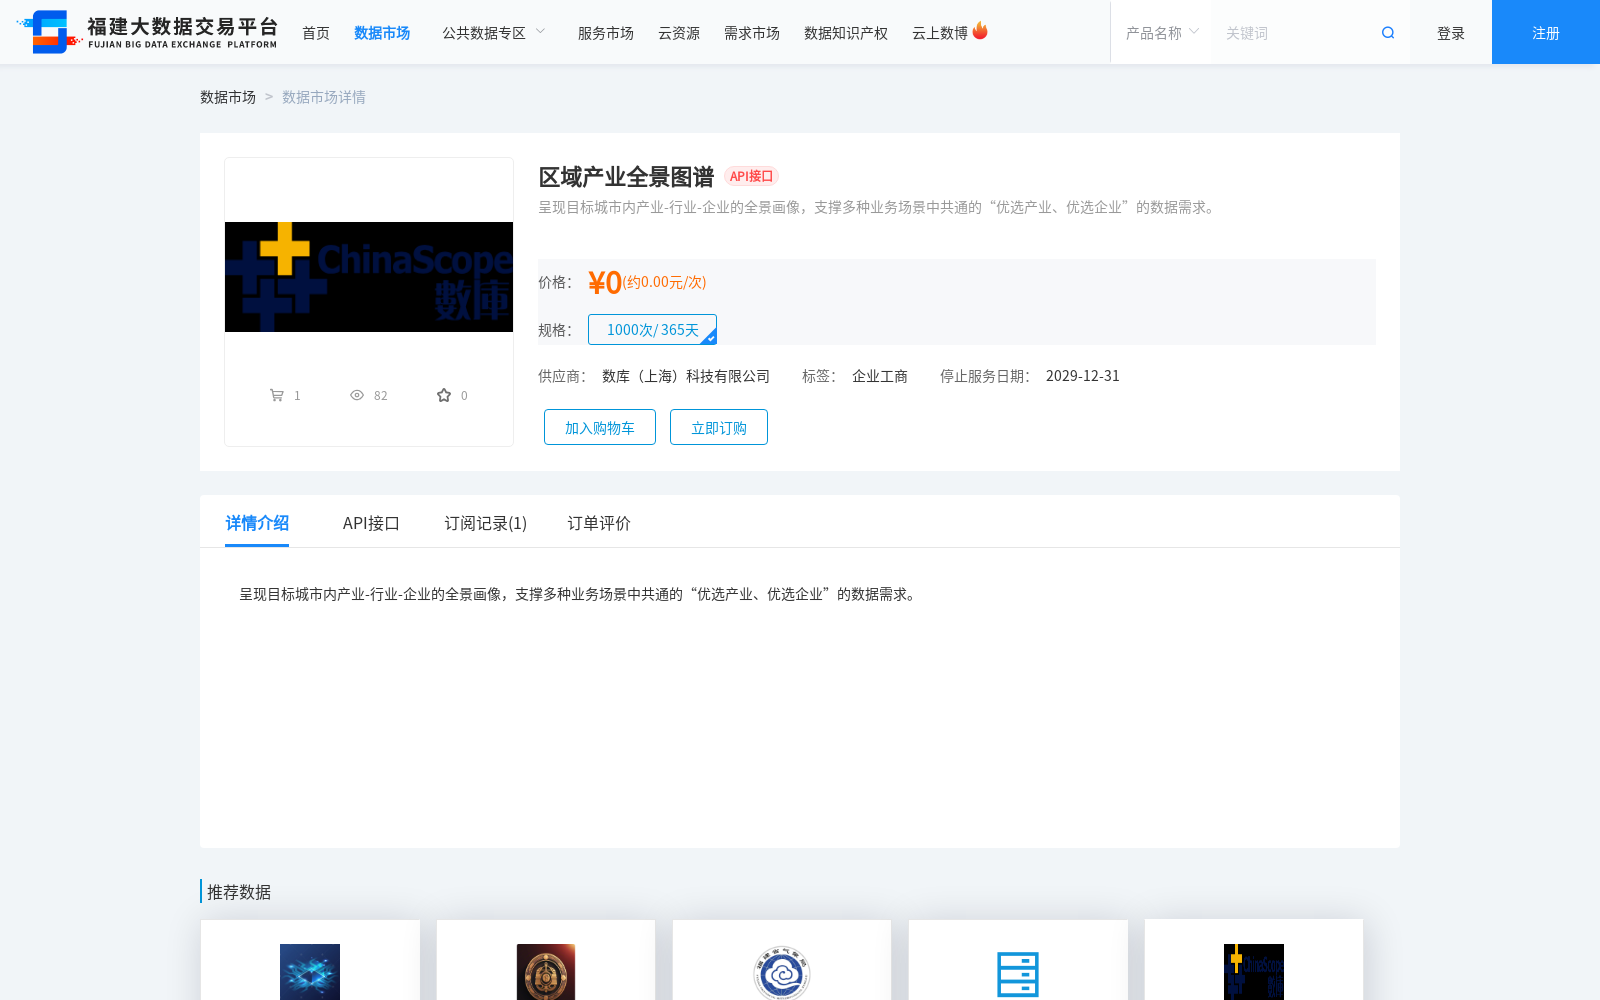Open the round meteorological logo thumbnail
The image size is (1600, 1000).
[x=782, y=972]
